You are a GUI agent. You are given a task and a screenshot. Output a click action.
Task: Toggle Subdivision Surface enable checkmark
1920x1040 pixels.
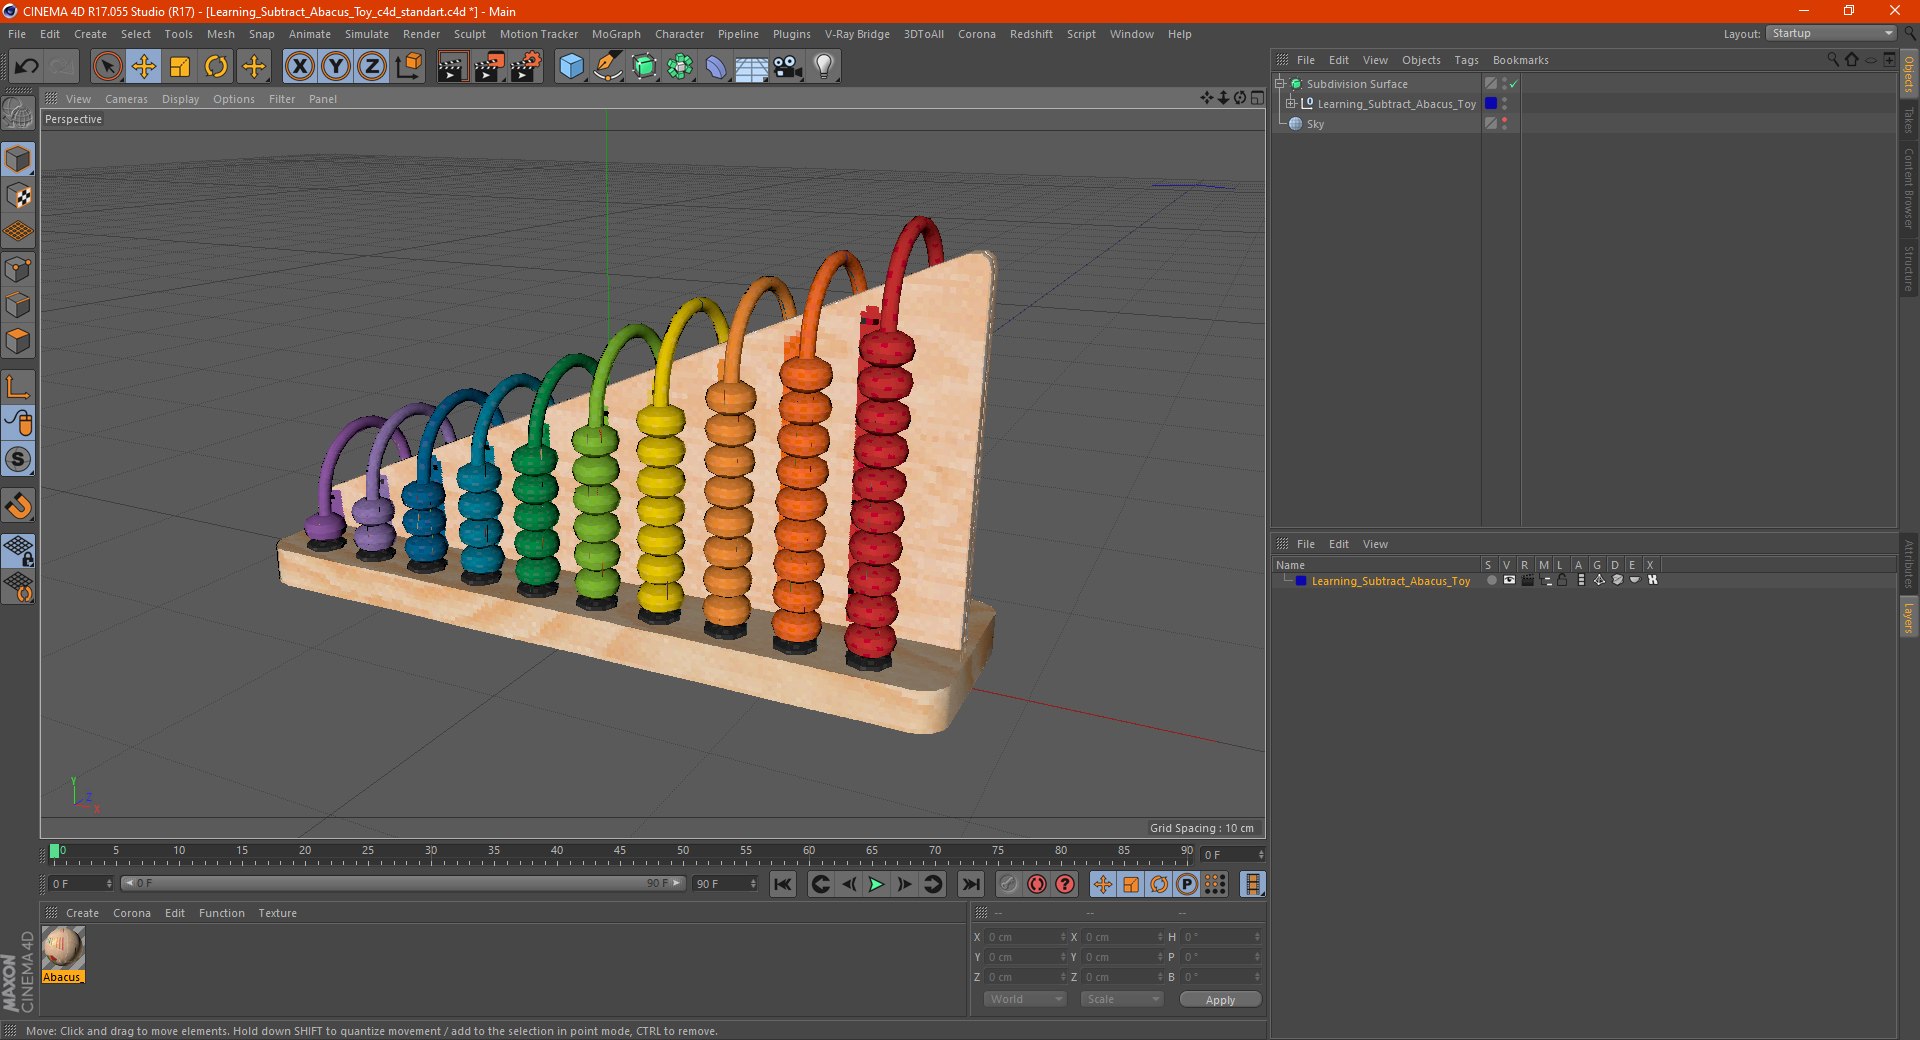[1513, 84]
